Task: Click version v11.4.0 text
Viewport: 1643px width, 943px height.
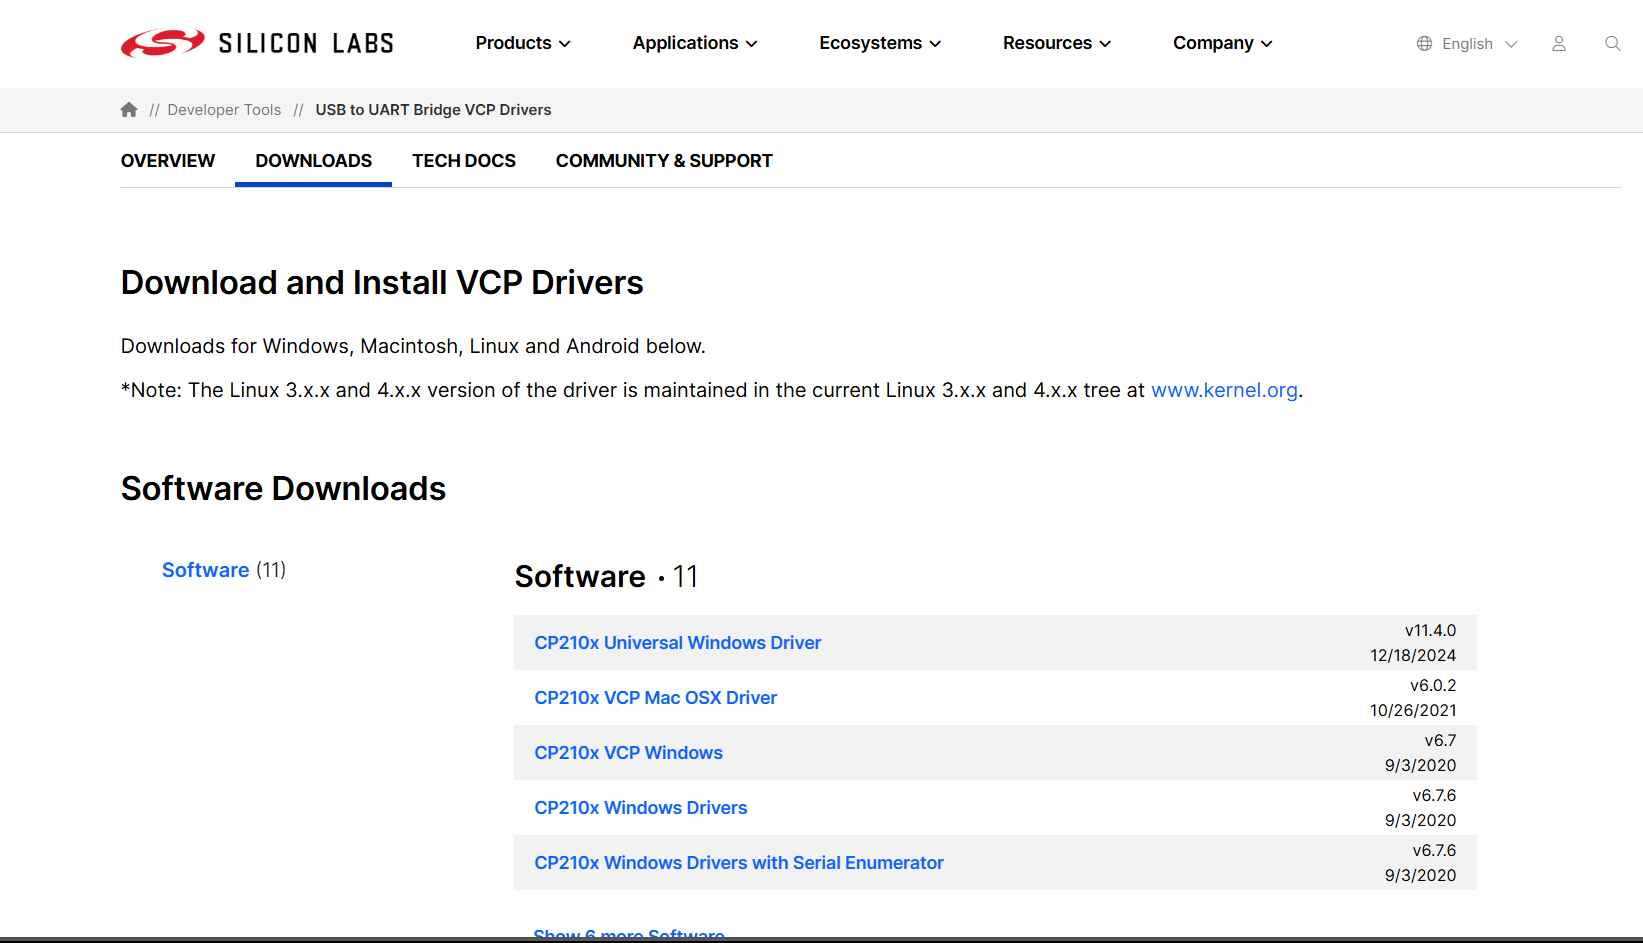Action: pos(1430,631)
